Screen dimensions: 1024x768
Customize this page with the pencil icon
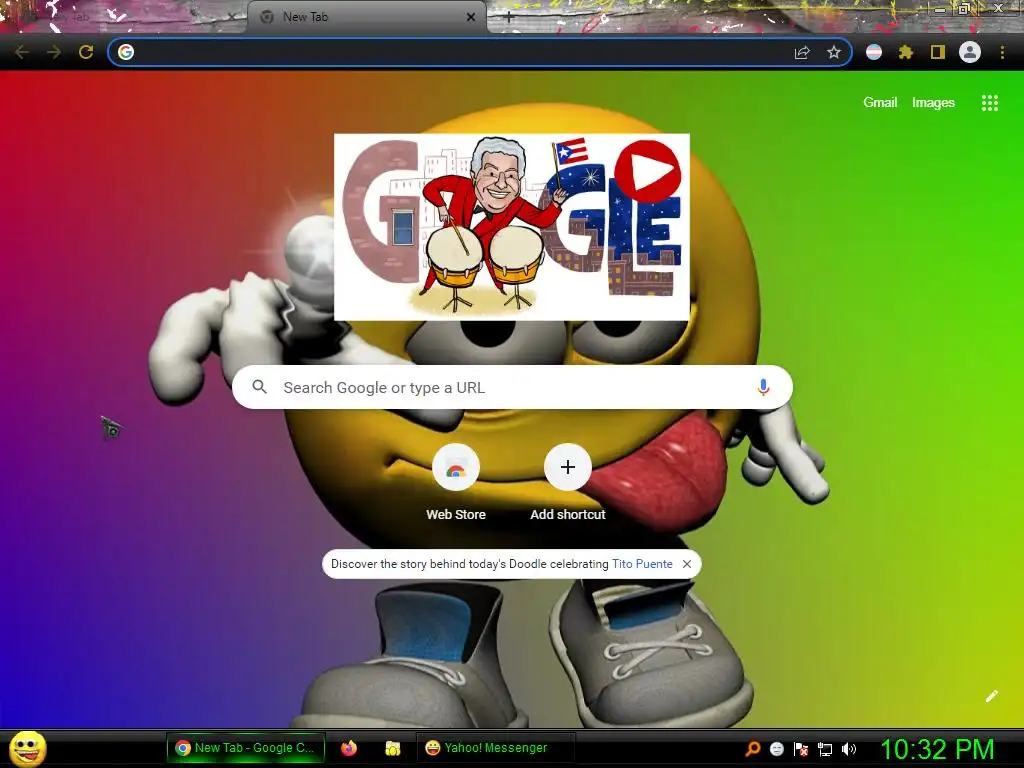click(992, 696)
